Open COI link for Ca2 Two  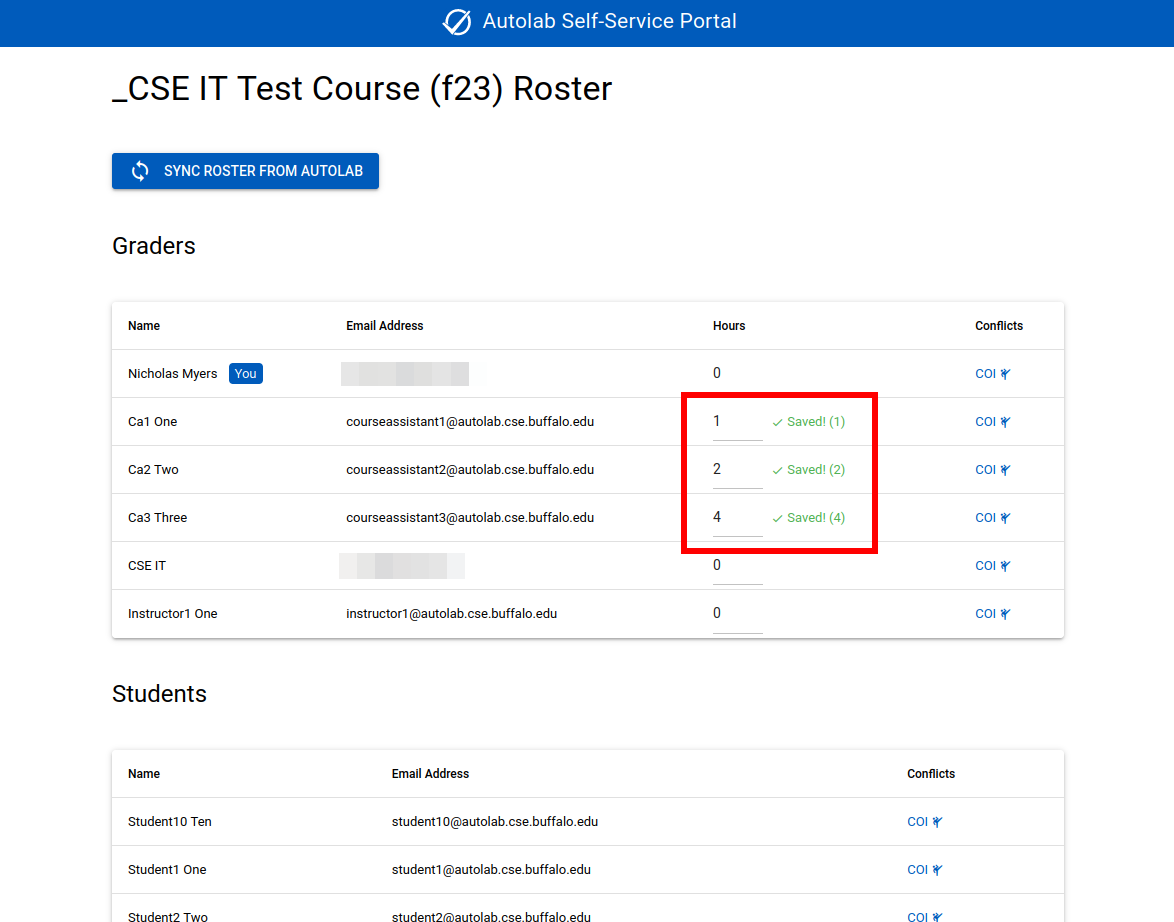click(993, 470)
